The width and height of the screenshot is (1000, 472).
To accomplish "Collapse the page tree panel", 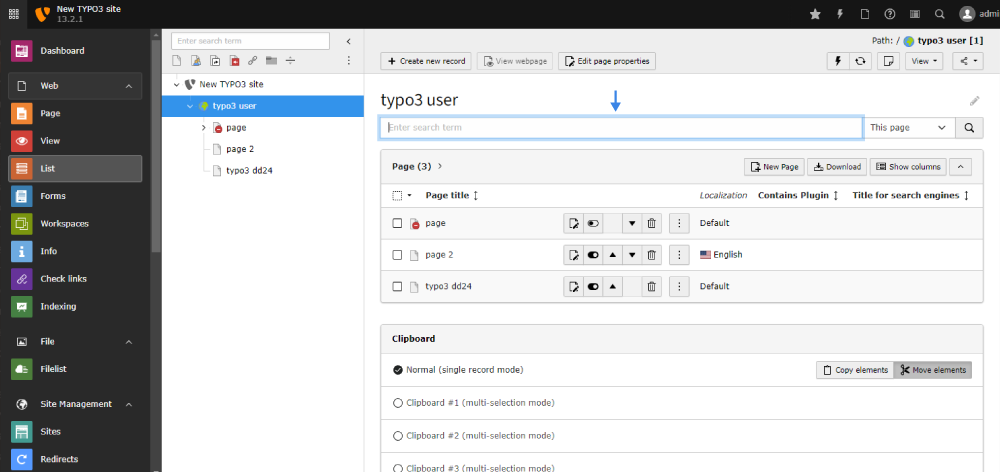I will pos(348,41).
